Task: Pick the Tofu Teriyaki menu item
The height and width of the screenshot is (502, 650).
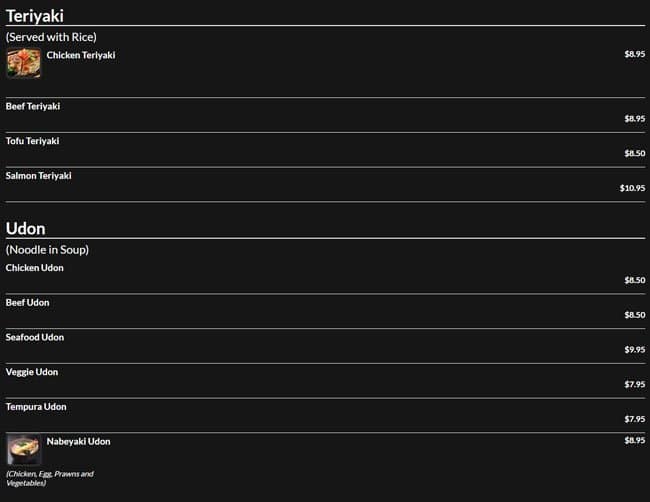Action: click(x=33, y=141)
